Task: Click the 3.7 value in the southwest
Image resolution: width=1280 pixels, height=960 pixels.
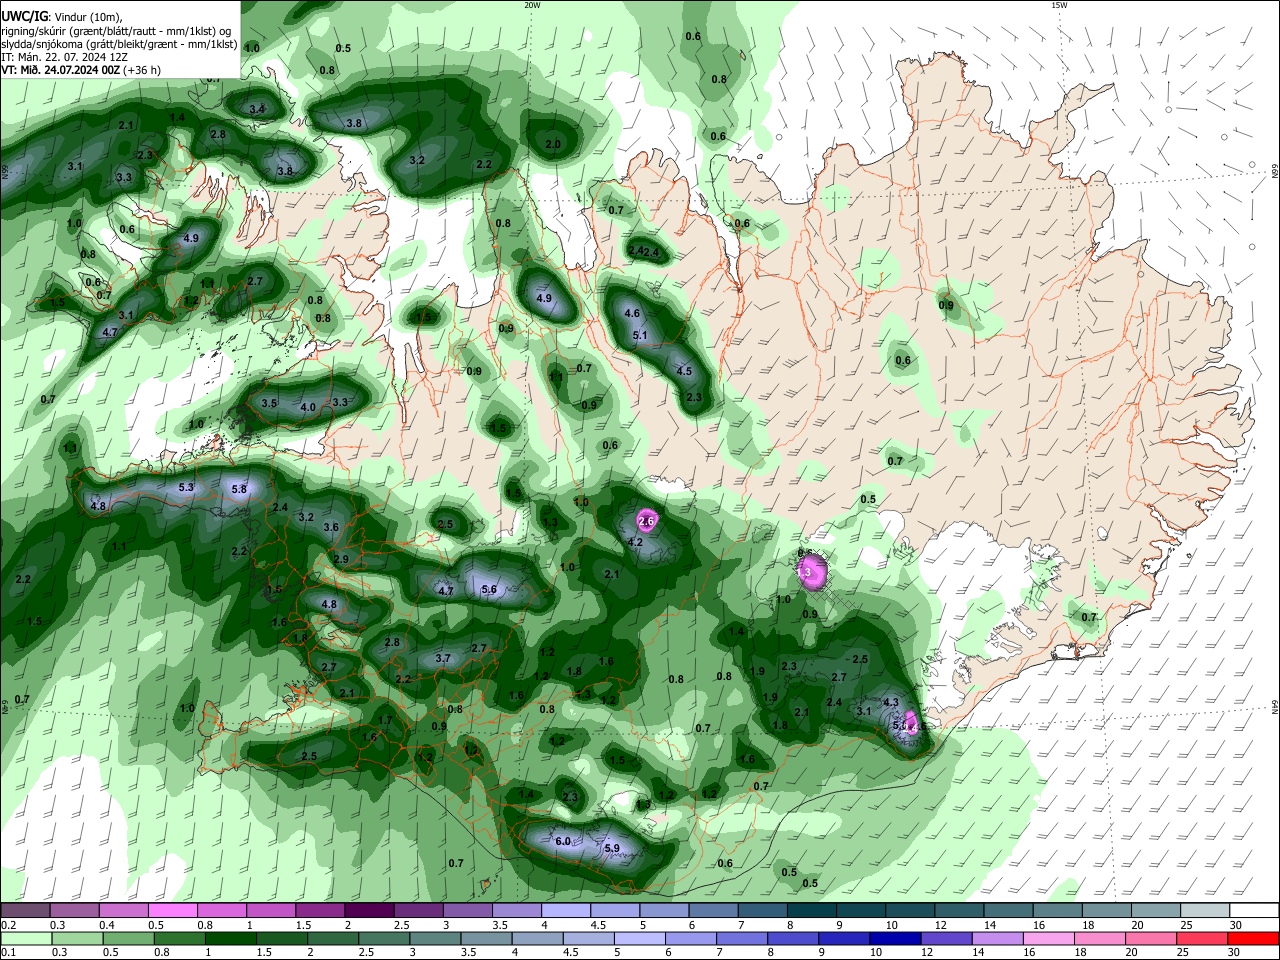Action: pyautogui.click(x=444, y=658)
